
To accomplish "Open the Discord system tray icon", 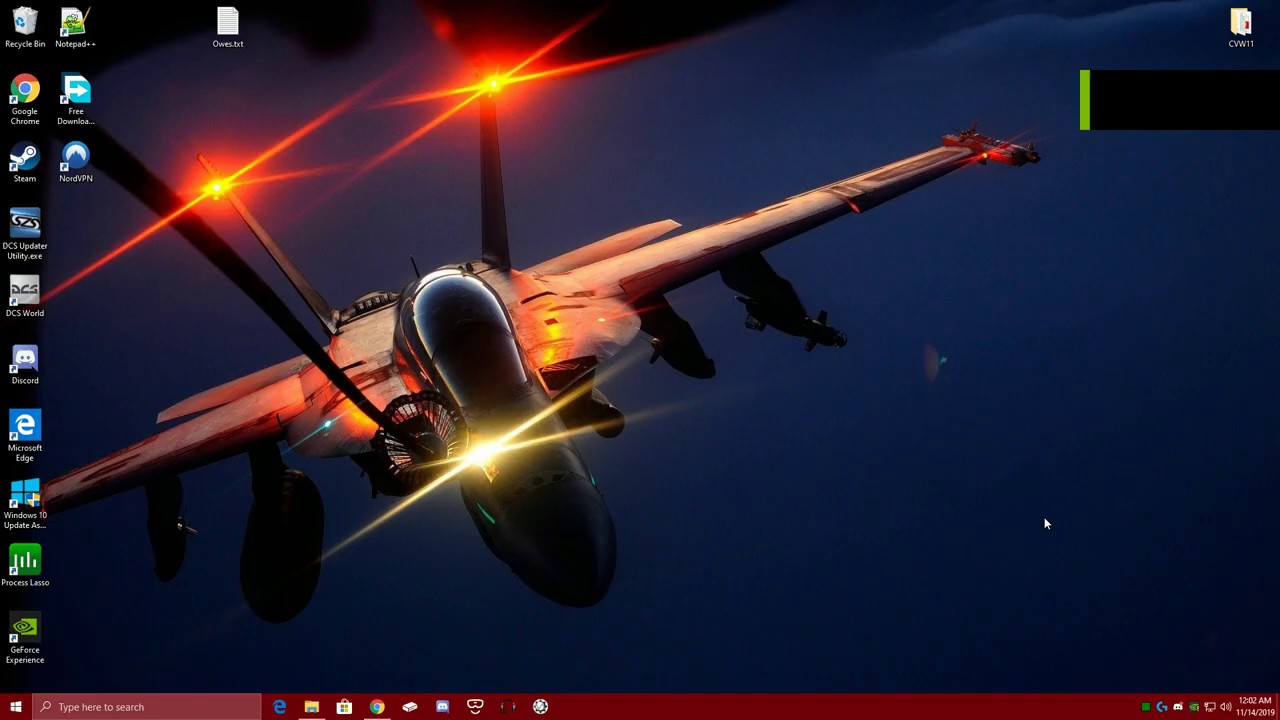I will 1178,707.
